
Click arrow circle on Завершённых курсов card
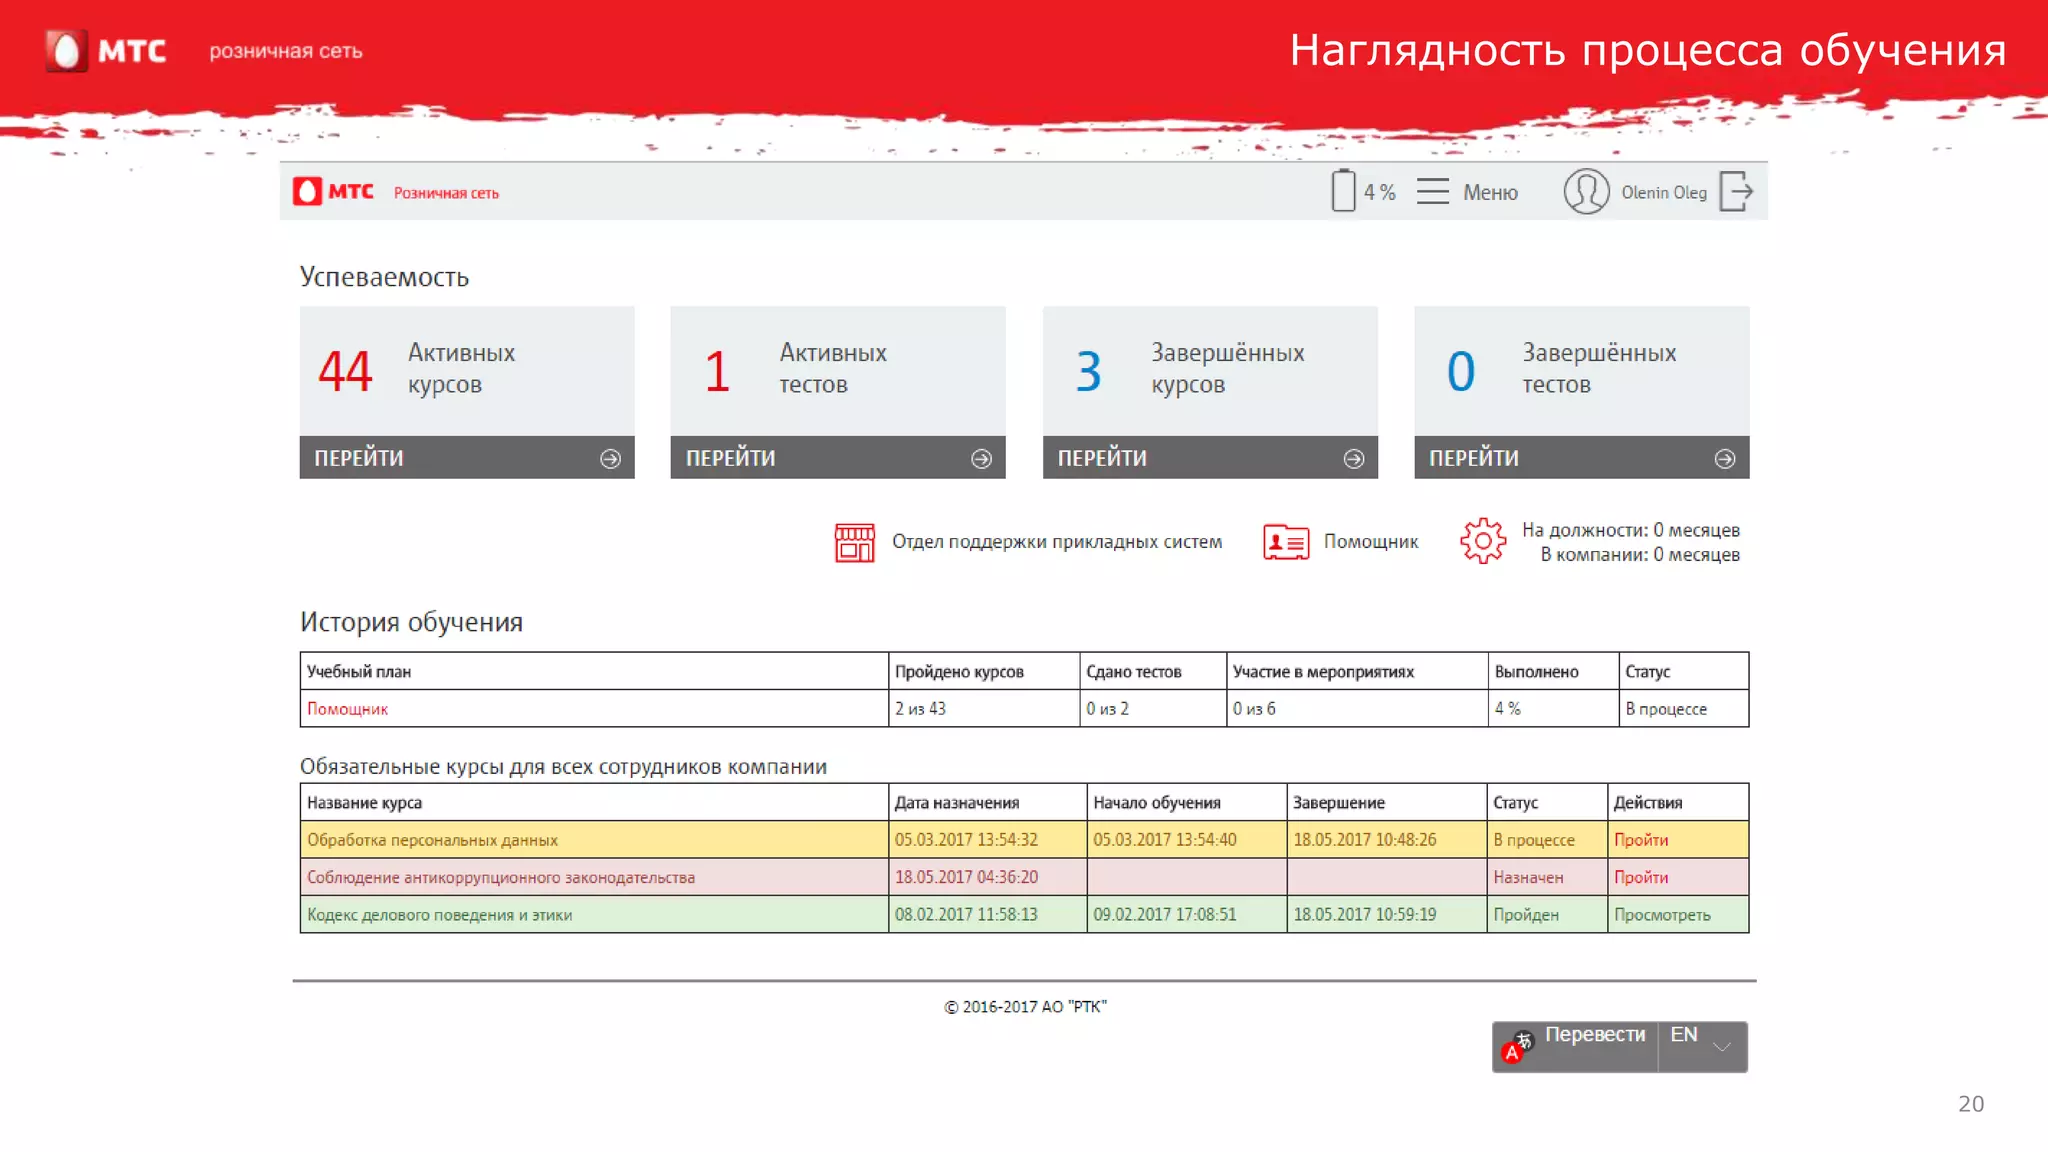click(x=1353, y=458)
